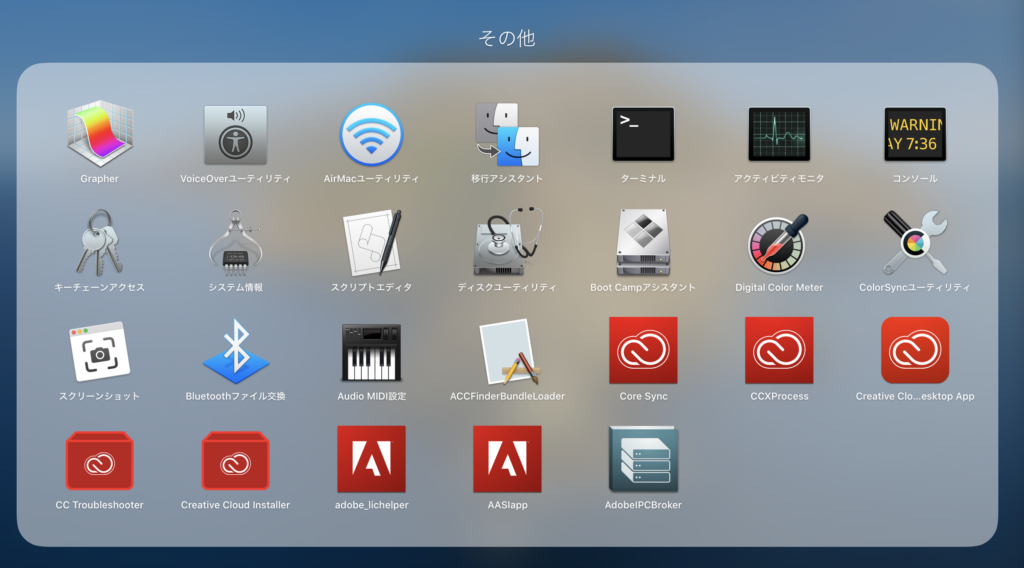Launch CC Troubleshooter
Viewport: 1024px width, 568px height.
pos(99,460)
